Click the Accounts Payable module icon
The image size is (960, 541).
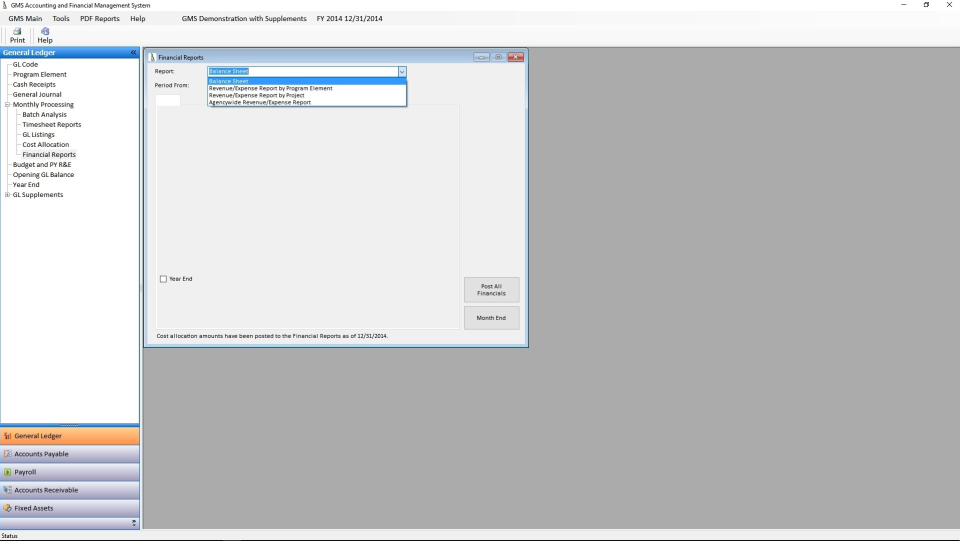(x=7, y=454)
